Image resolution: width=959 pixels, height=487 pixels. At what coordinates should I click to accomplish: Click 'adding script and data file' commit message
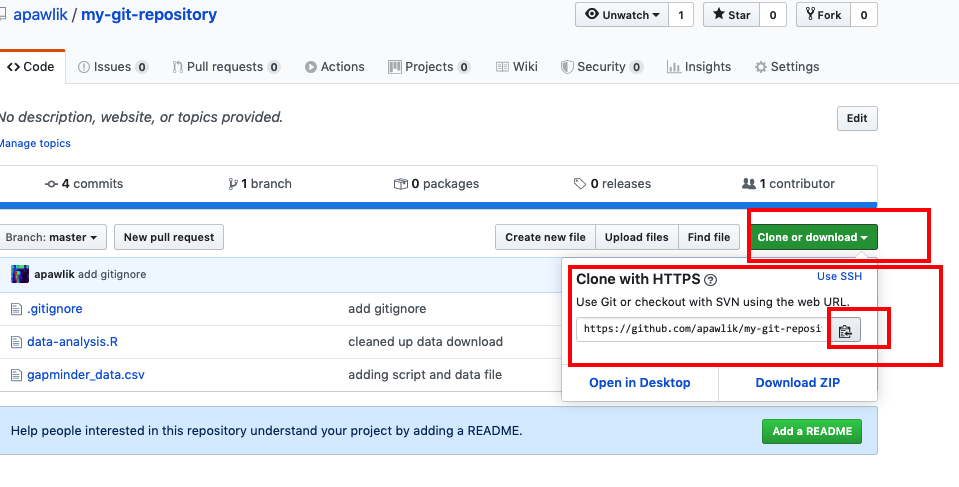pyautogui.click(x=425, y=375)
